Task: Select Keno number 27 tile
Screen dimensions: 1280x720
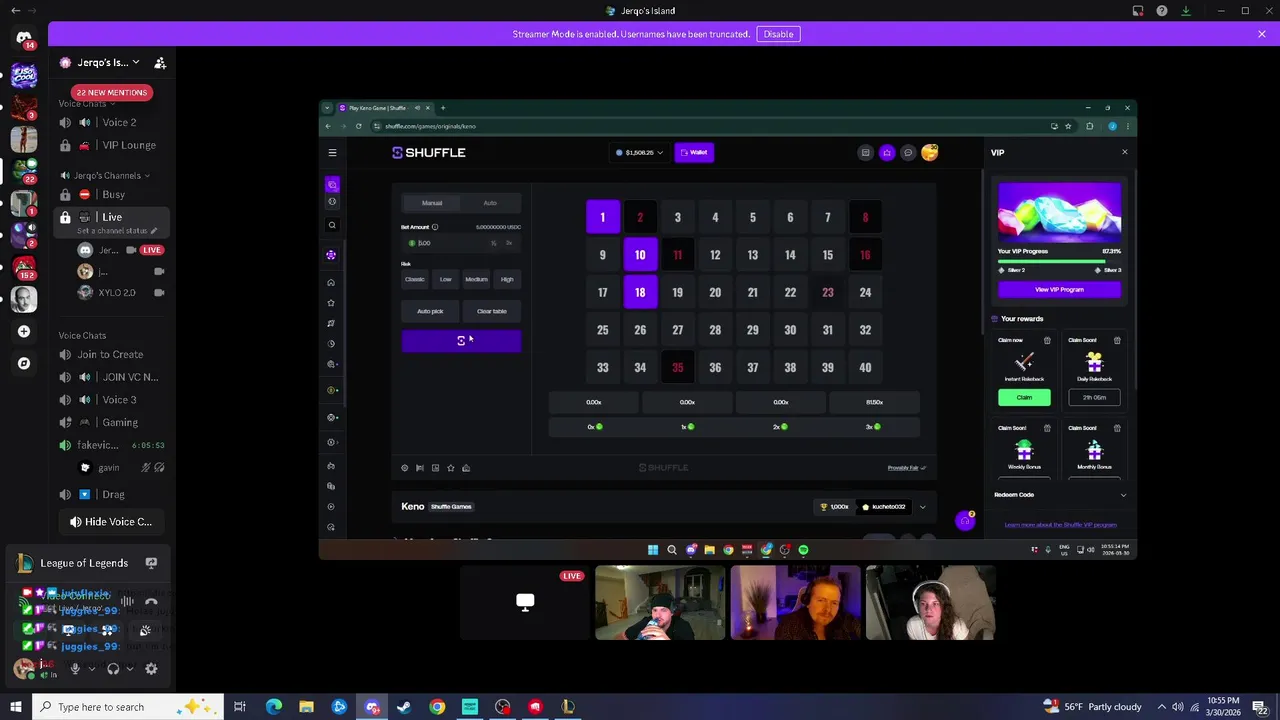Action: point(677,330)
